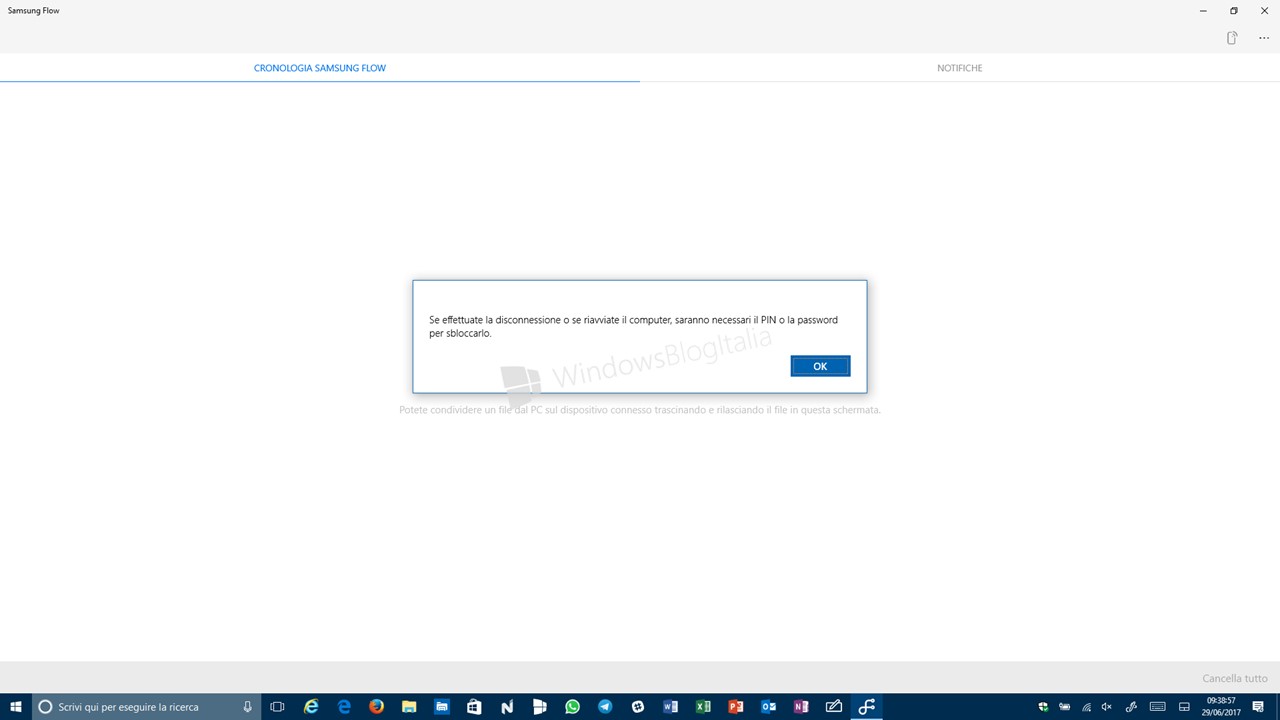1280x720 pixels.
Task: Open the Notifiche tab
Action: coord(960,68)
